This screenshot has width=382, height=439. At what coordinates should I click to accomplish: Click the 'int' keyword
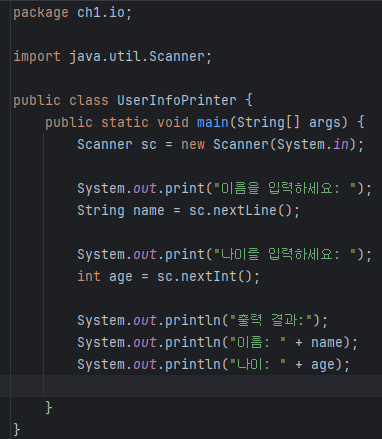[89, 276]
